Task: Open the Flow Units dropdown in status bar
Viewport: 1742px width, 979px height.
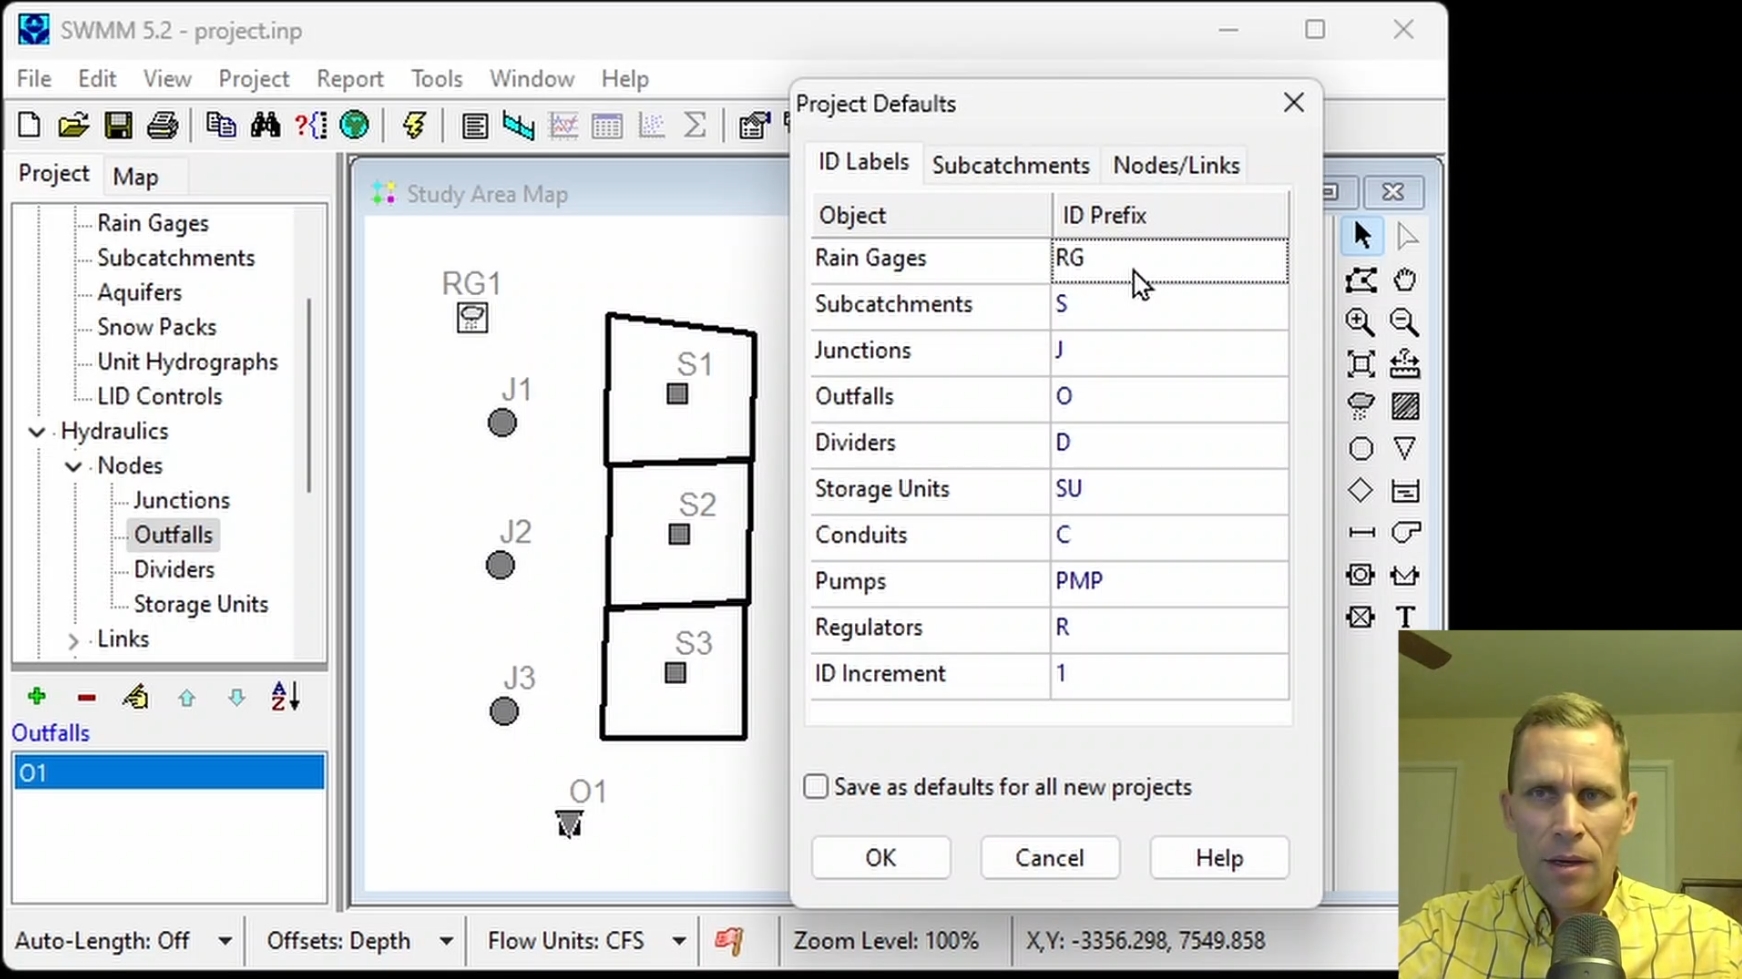Action: [679, 941]
